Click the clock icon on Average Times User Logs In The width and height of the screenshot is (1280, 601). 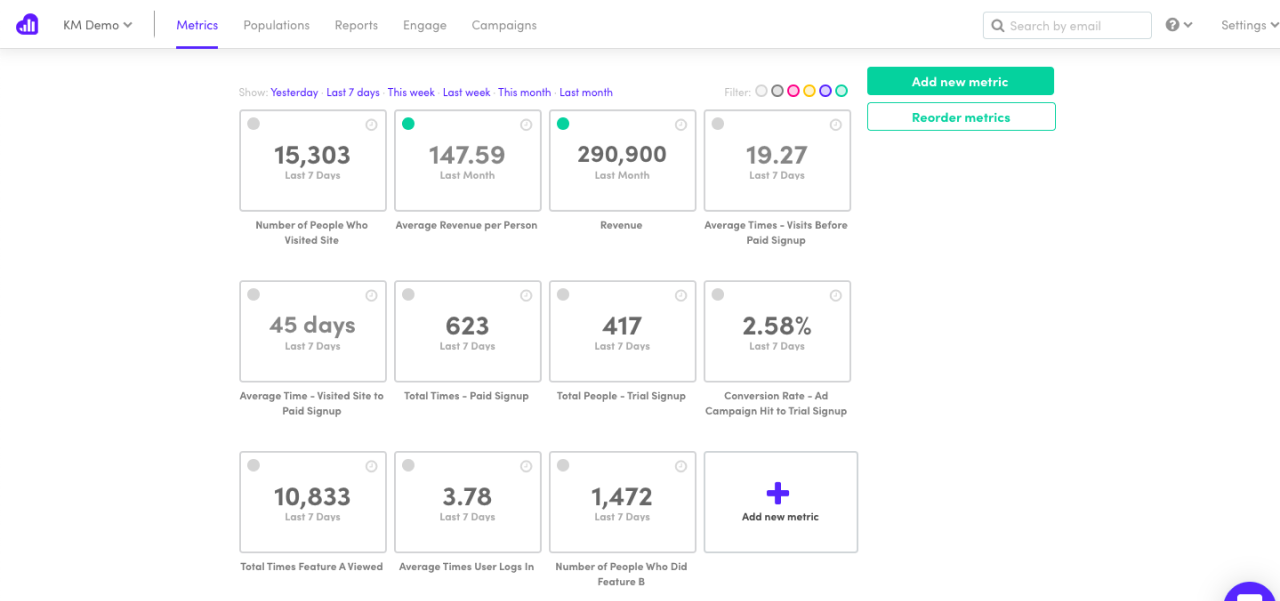click(525, 465)
